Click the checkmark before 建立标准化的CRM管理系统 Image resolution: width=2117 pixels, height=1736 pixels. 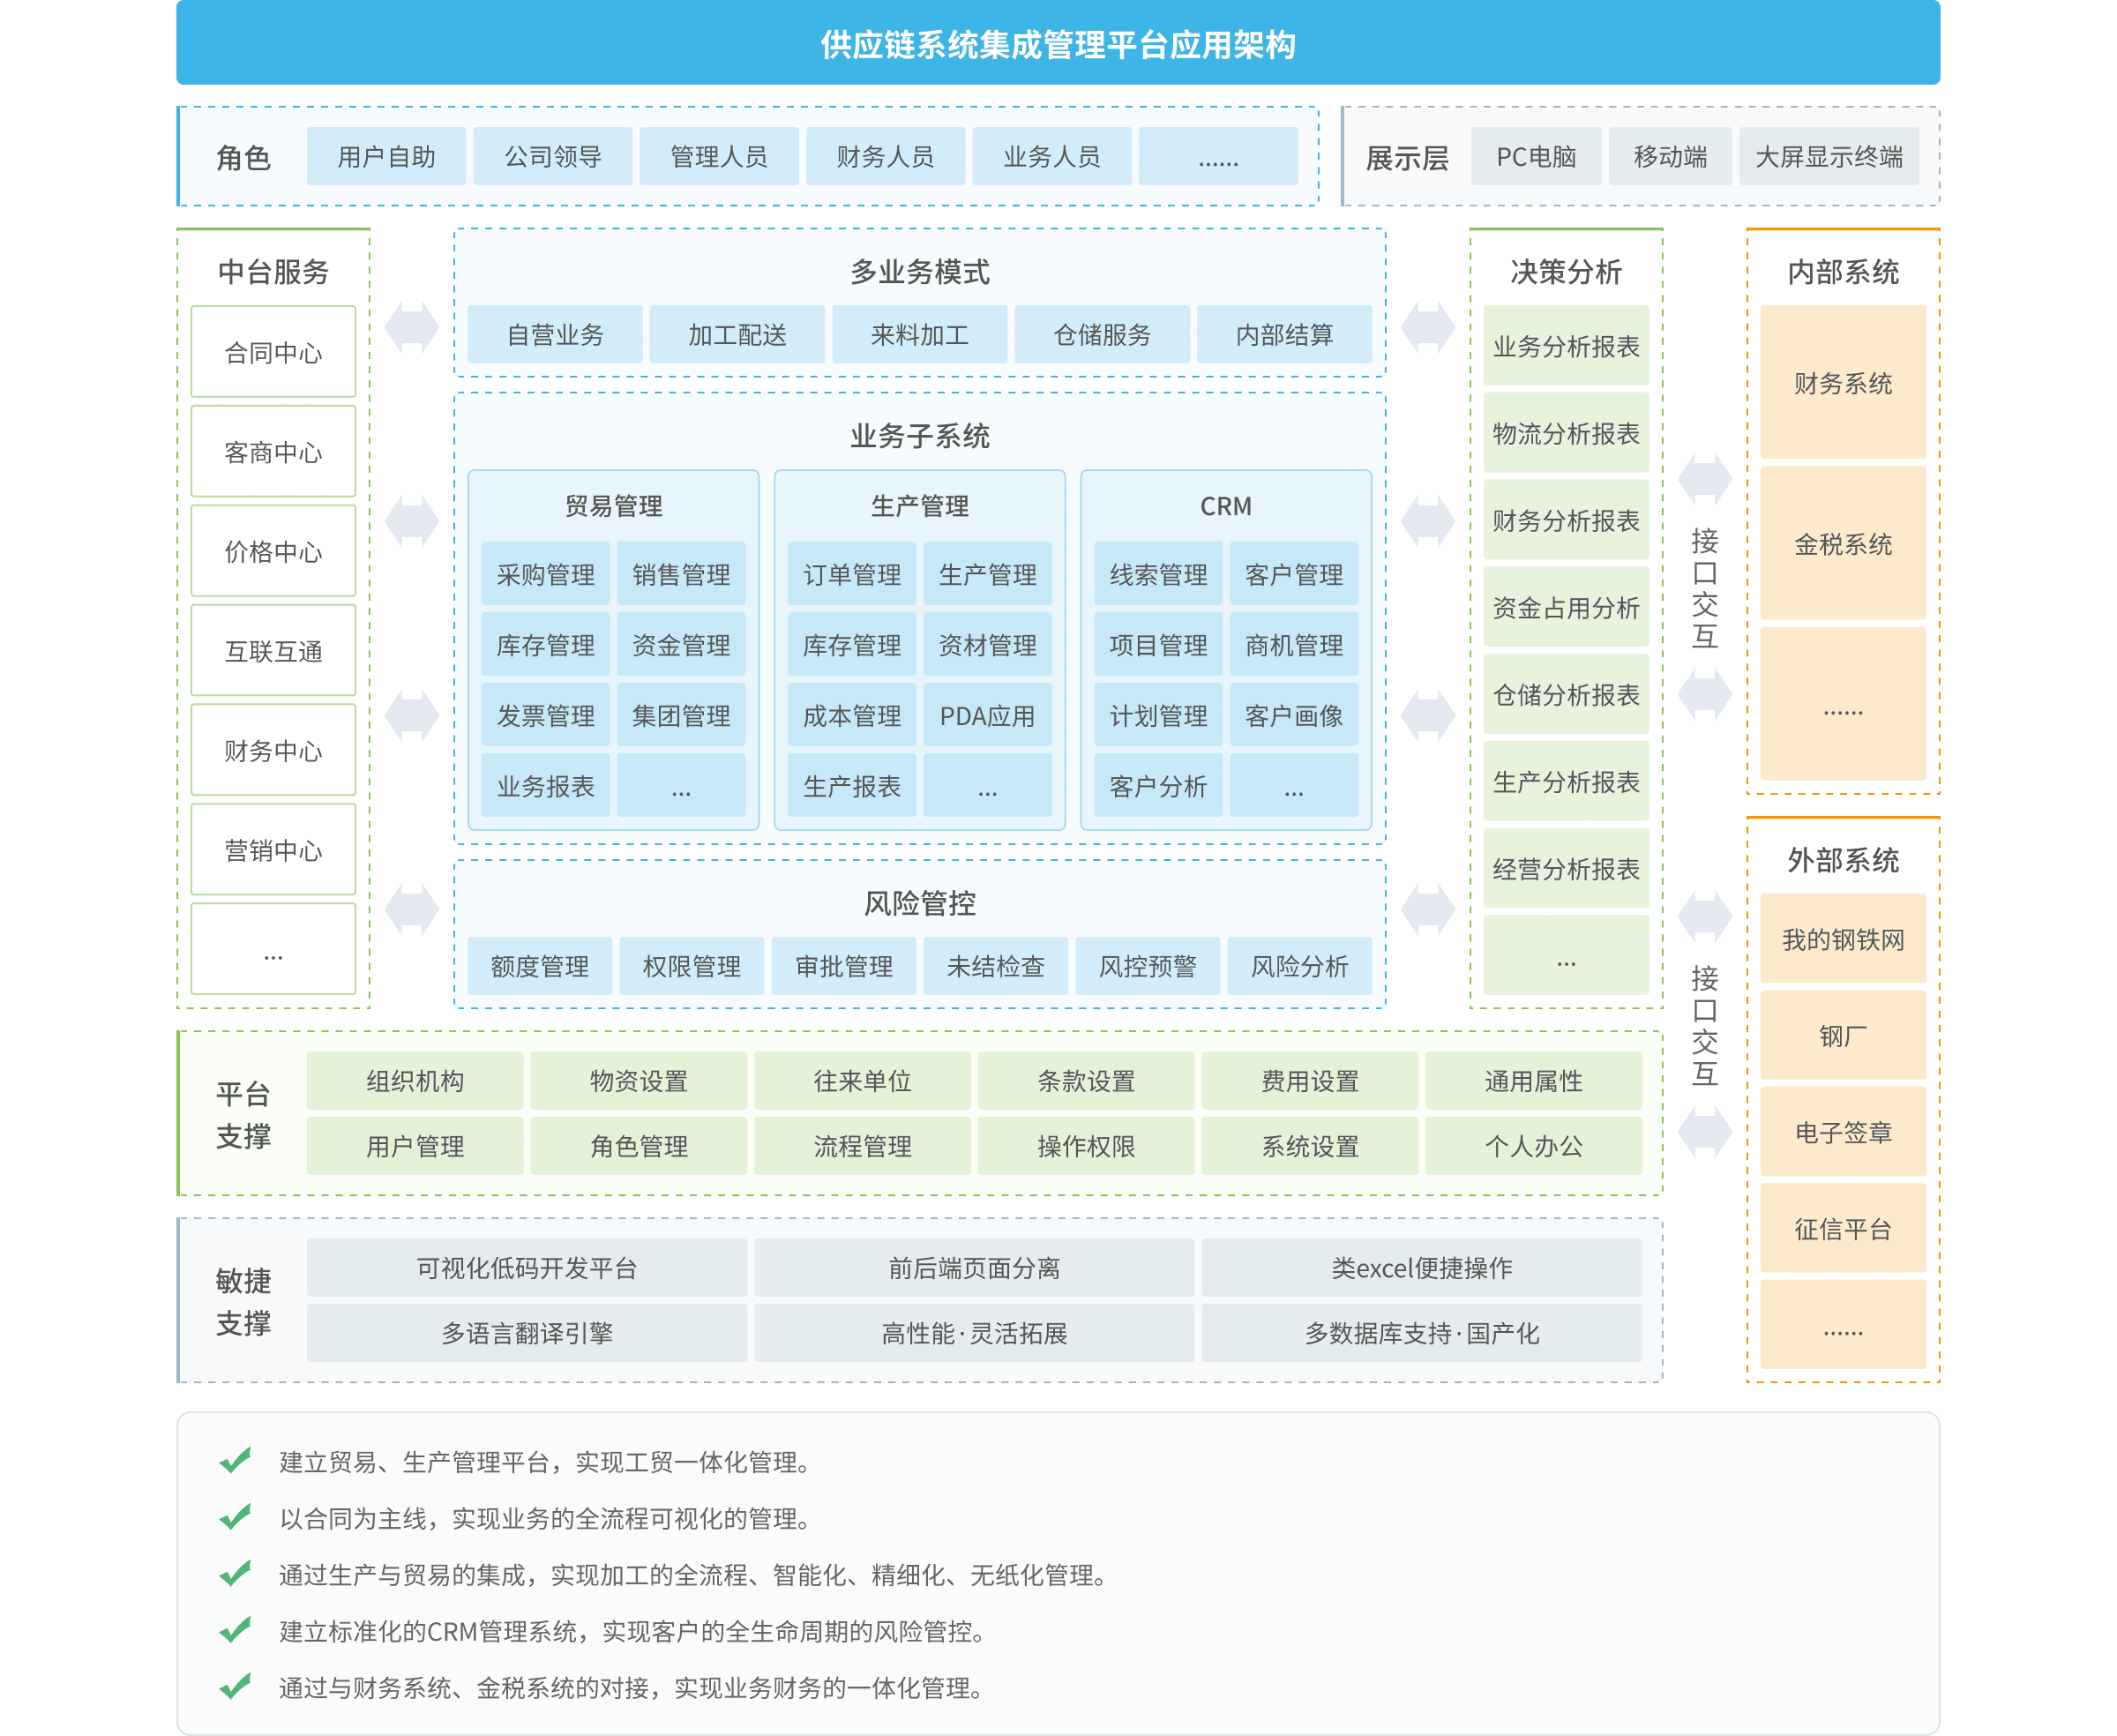(x=235, y=1630)
